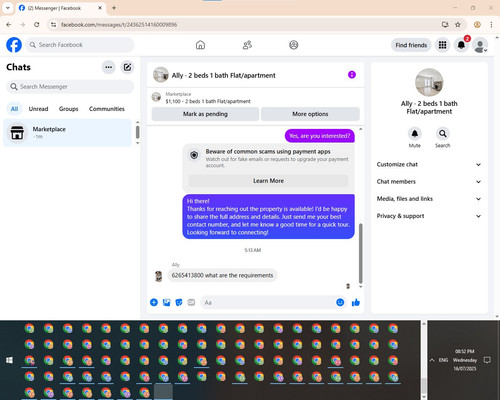500x400 pixels.
Task: Open a new browser tab
Action: pyautogui.click(x=114, y=8)
